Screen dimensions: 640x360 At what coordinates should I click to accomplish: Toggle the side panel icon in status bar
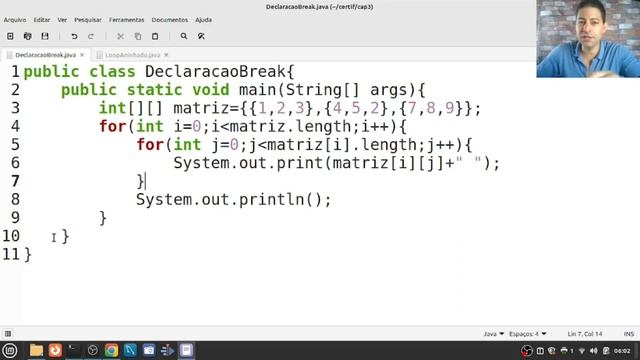[8, 333]
